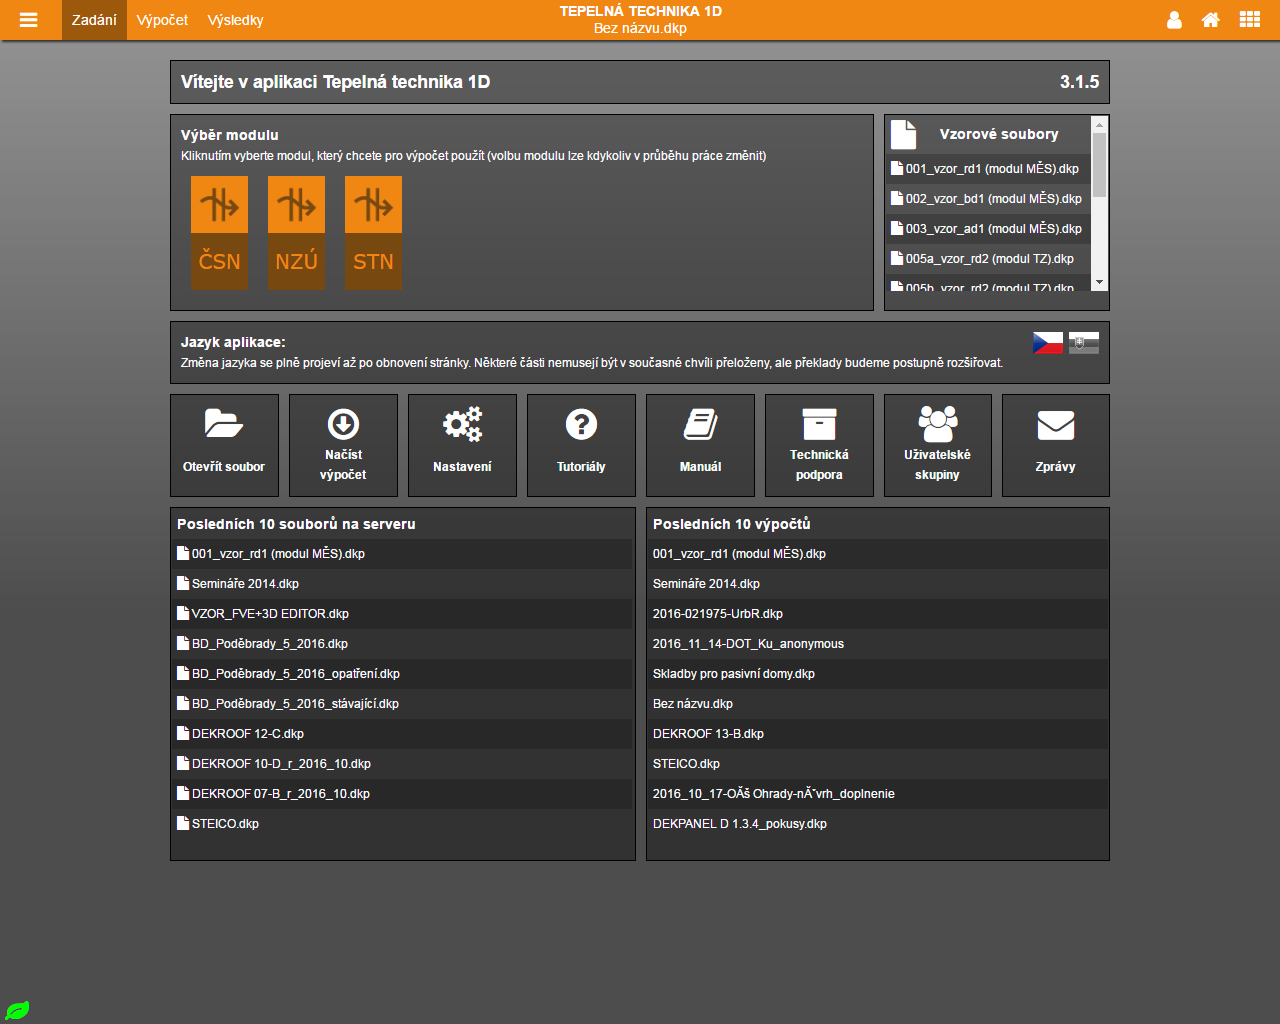
Task: Open server file STEICO.dkp
Action: tap(403, 824)
